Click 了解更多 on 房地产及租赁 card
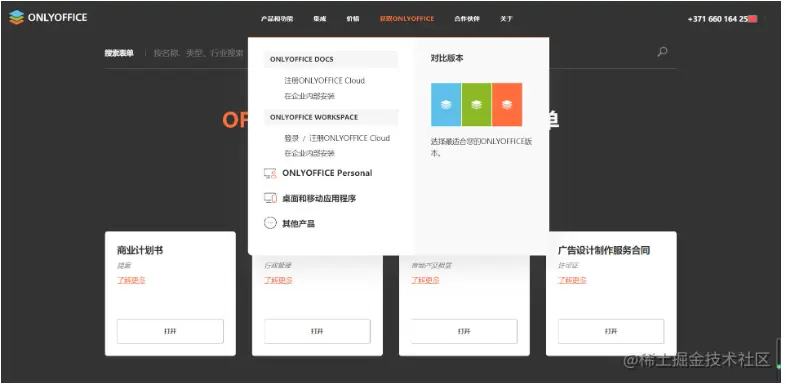Screen dimensions: 786x384 point(425,280)
